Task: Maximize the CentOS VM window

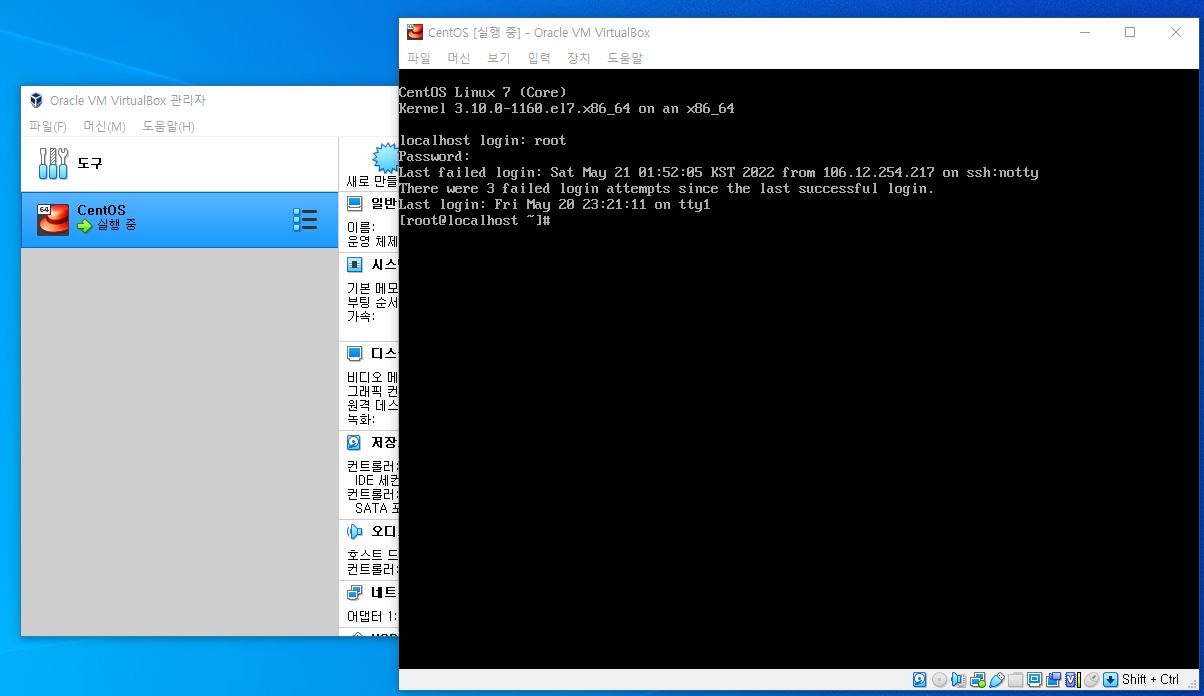Action: (x=1130, y=32)
